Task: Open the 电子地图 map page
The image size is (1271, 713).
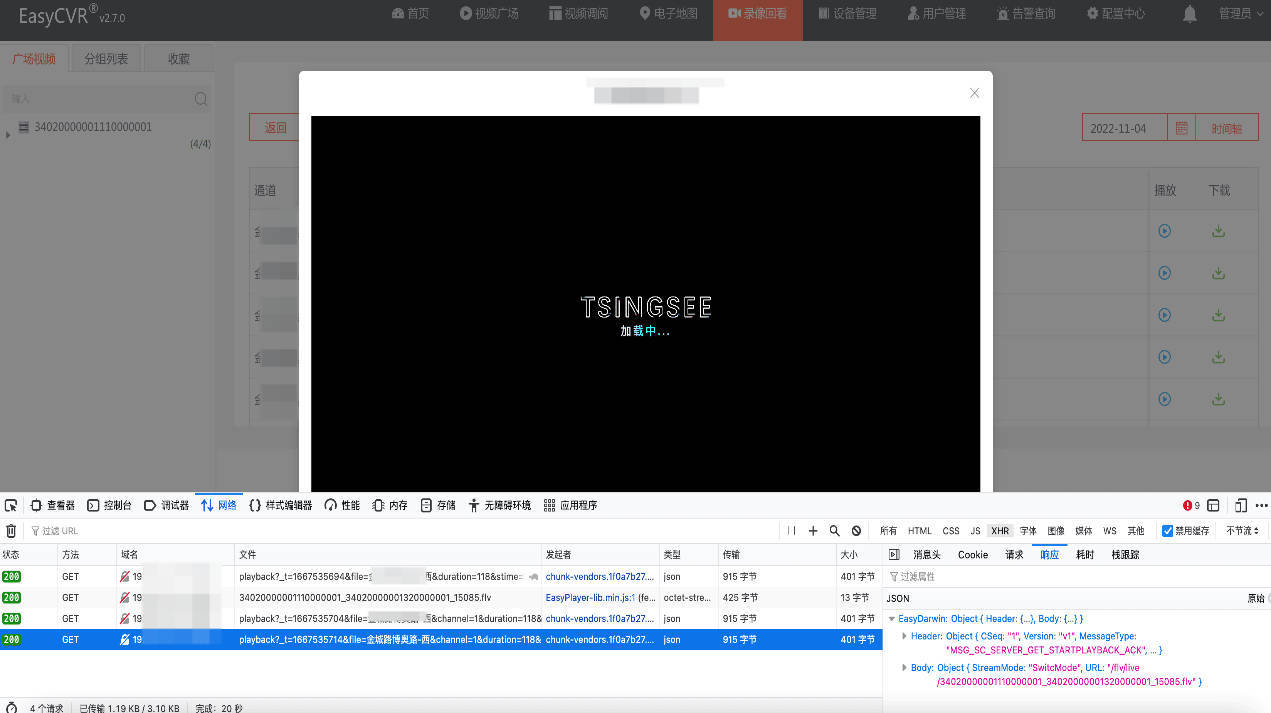Action: pyautogui.click(x=668, y=14)
